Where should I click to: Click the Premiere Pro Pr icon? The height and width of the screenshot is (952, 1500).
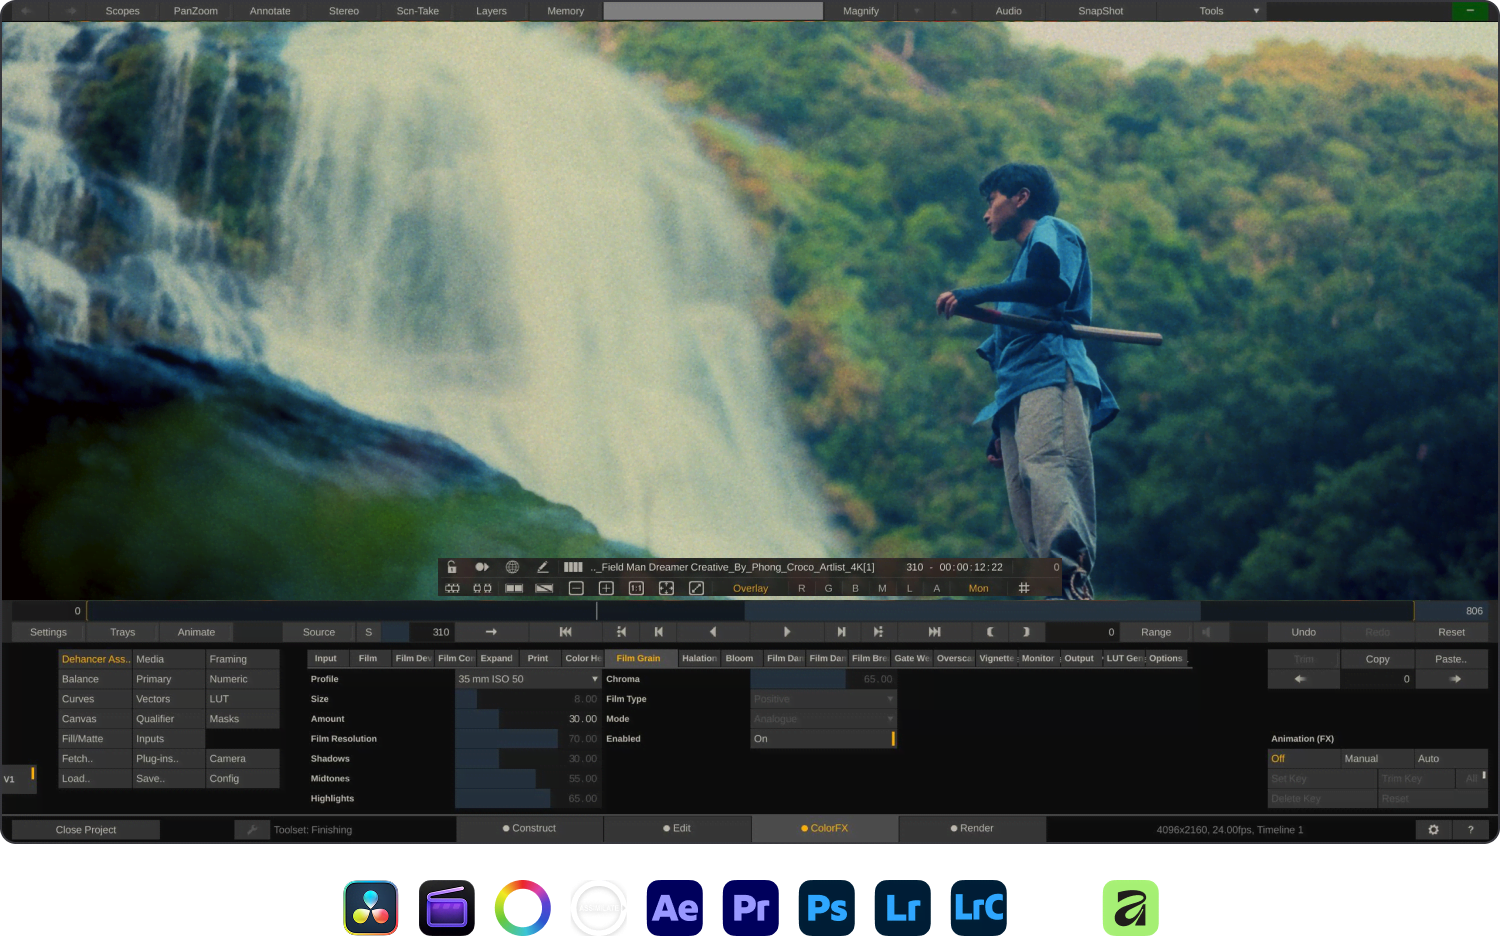click(751, 908)
